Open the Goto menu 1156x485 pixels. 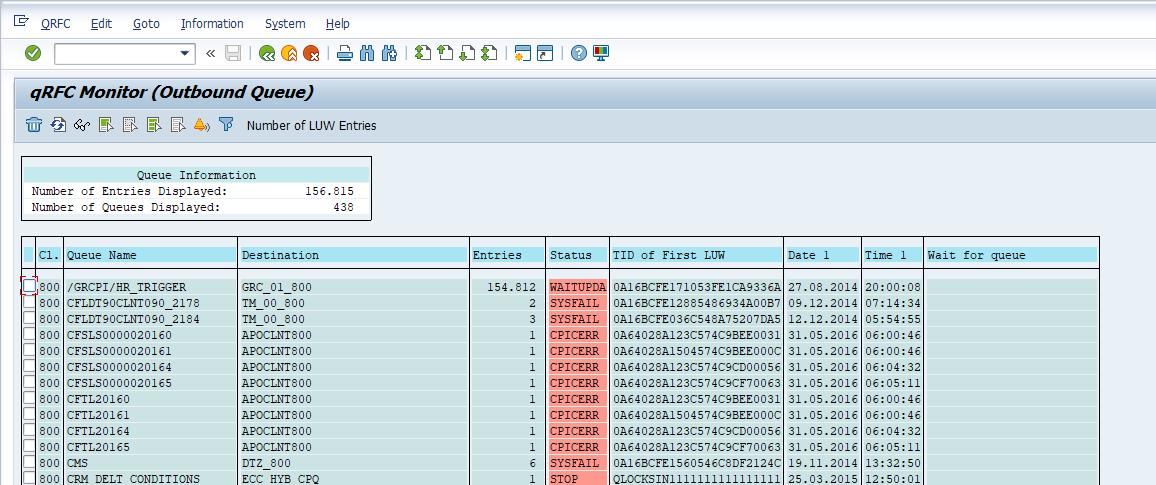point(146,23)
